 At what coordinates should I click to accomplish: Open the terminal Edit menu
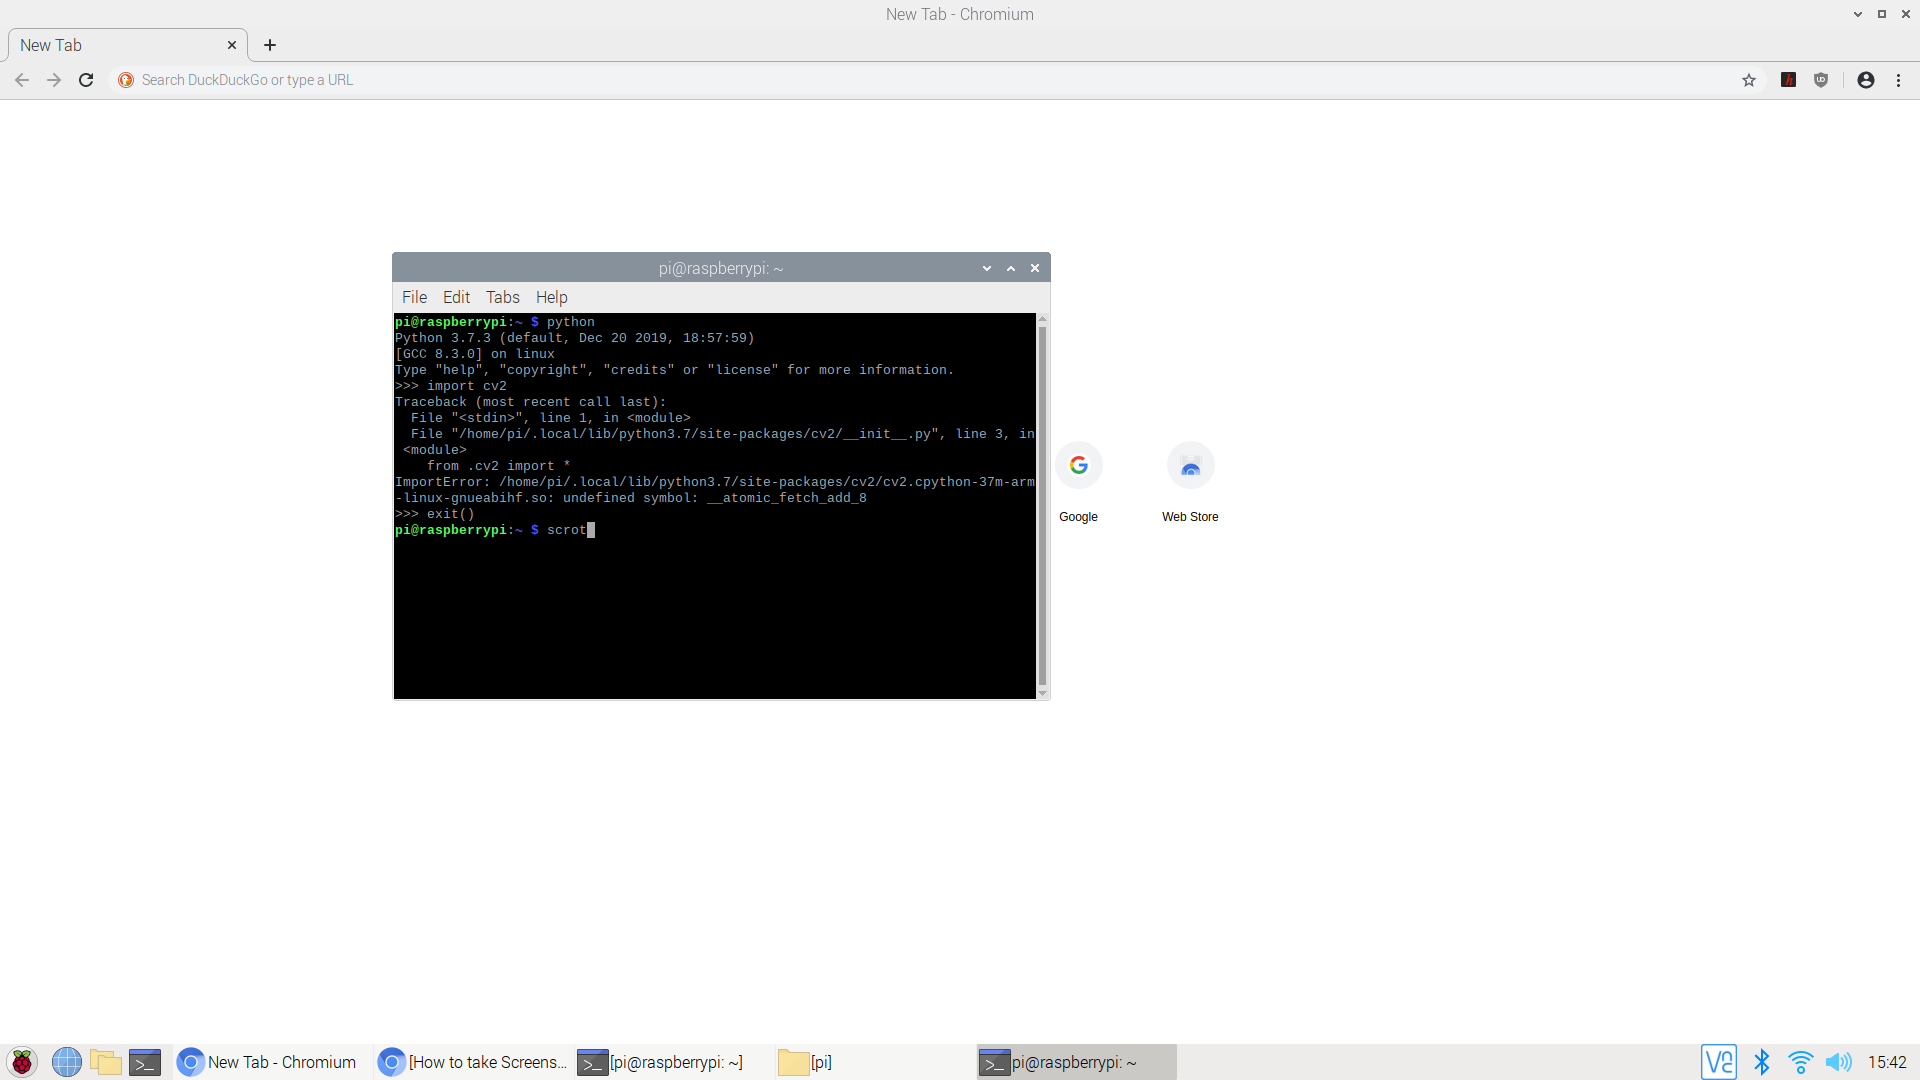coord(456,297)
